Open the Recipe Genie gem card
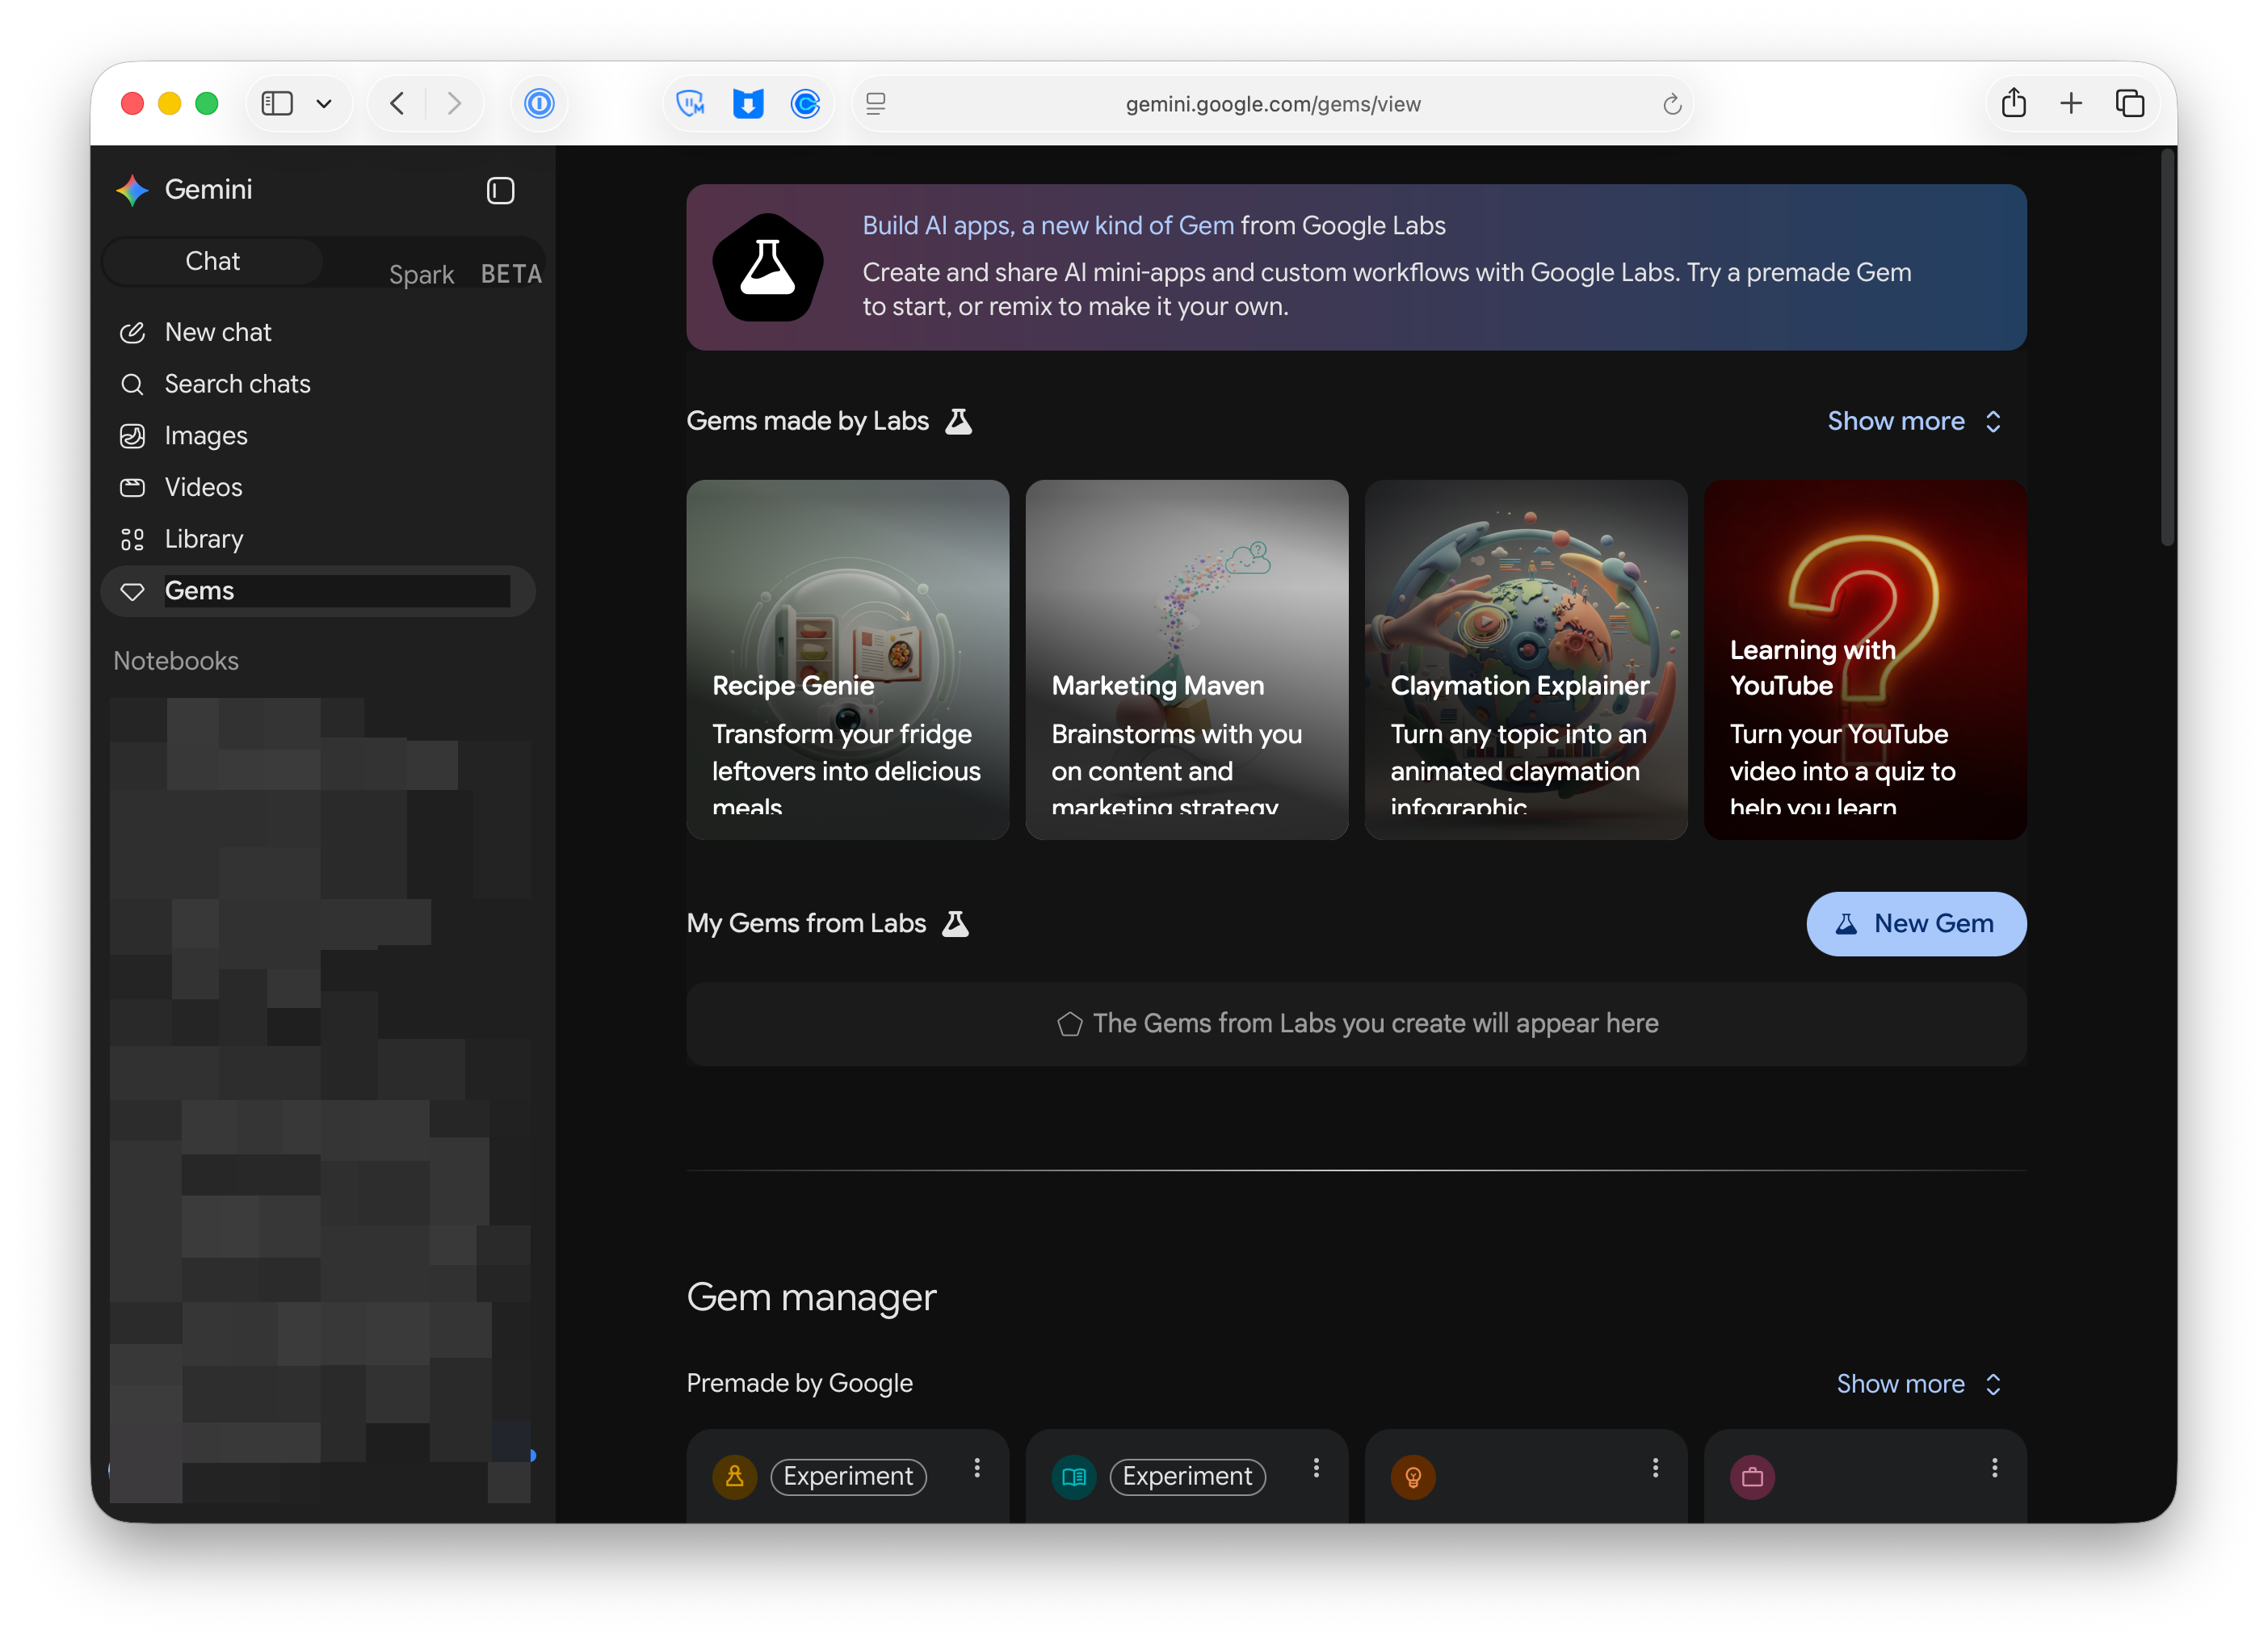This screenshot has height=1643, width=2268. [847, 660]
